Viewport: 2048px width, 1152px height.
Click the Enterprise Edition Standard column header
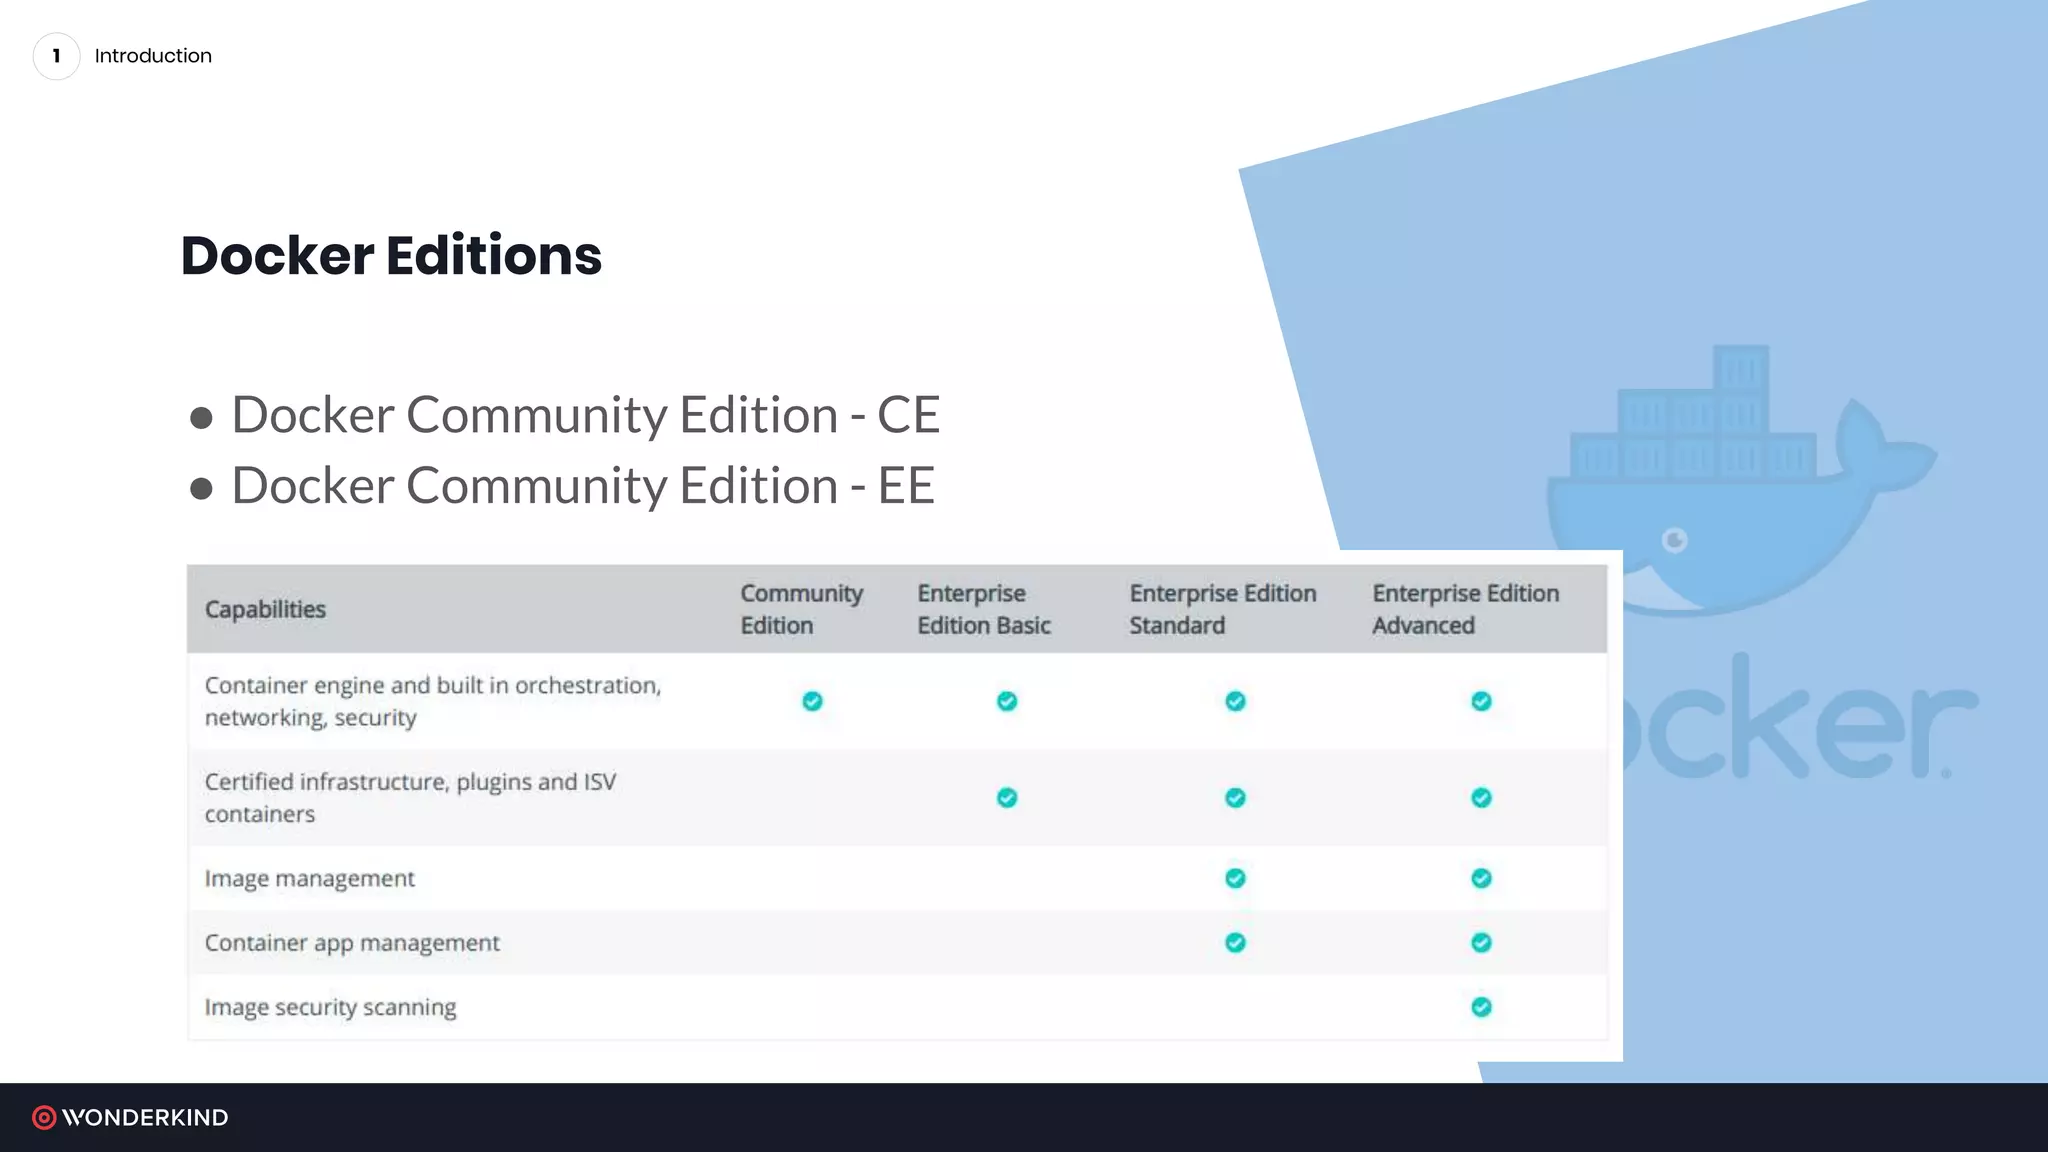pyautogui.click(x=1222, y=609)
